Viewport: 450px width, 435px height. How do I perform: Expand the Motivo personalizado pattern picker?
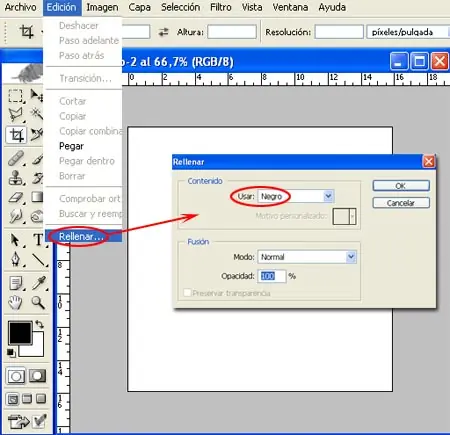click(x=353, y=217)
